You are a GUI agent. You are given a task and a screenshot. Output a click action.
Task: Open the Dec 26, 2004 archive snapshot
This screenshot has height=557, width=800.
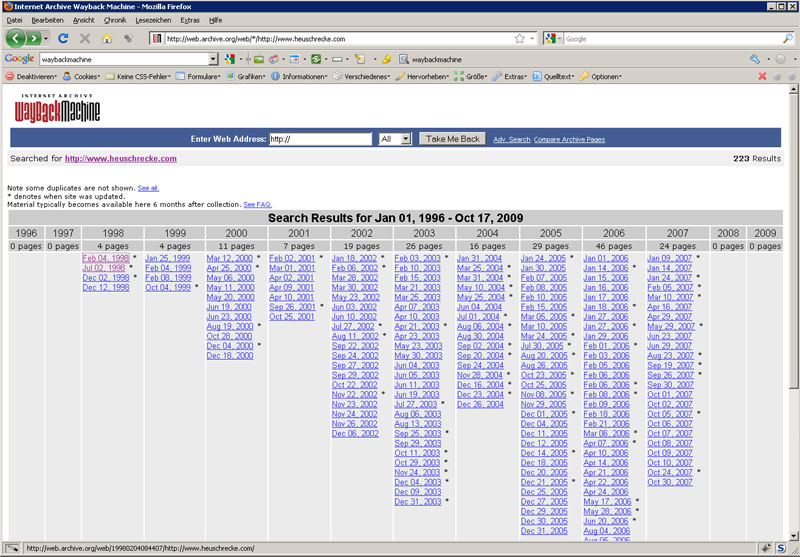coord(480,404)
